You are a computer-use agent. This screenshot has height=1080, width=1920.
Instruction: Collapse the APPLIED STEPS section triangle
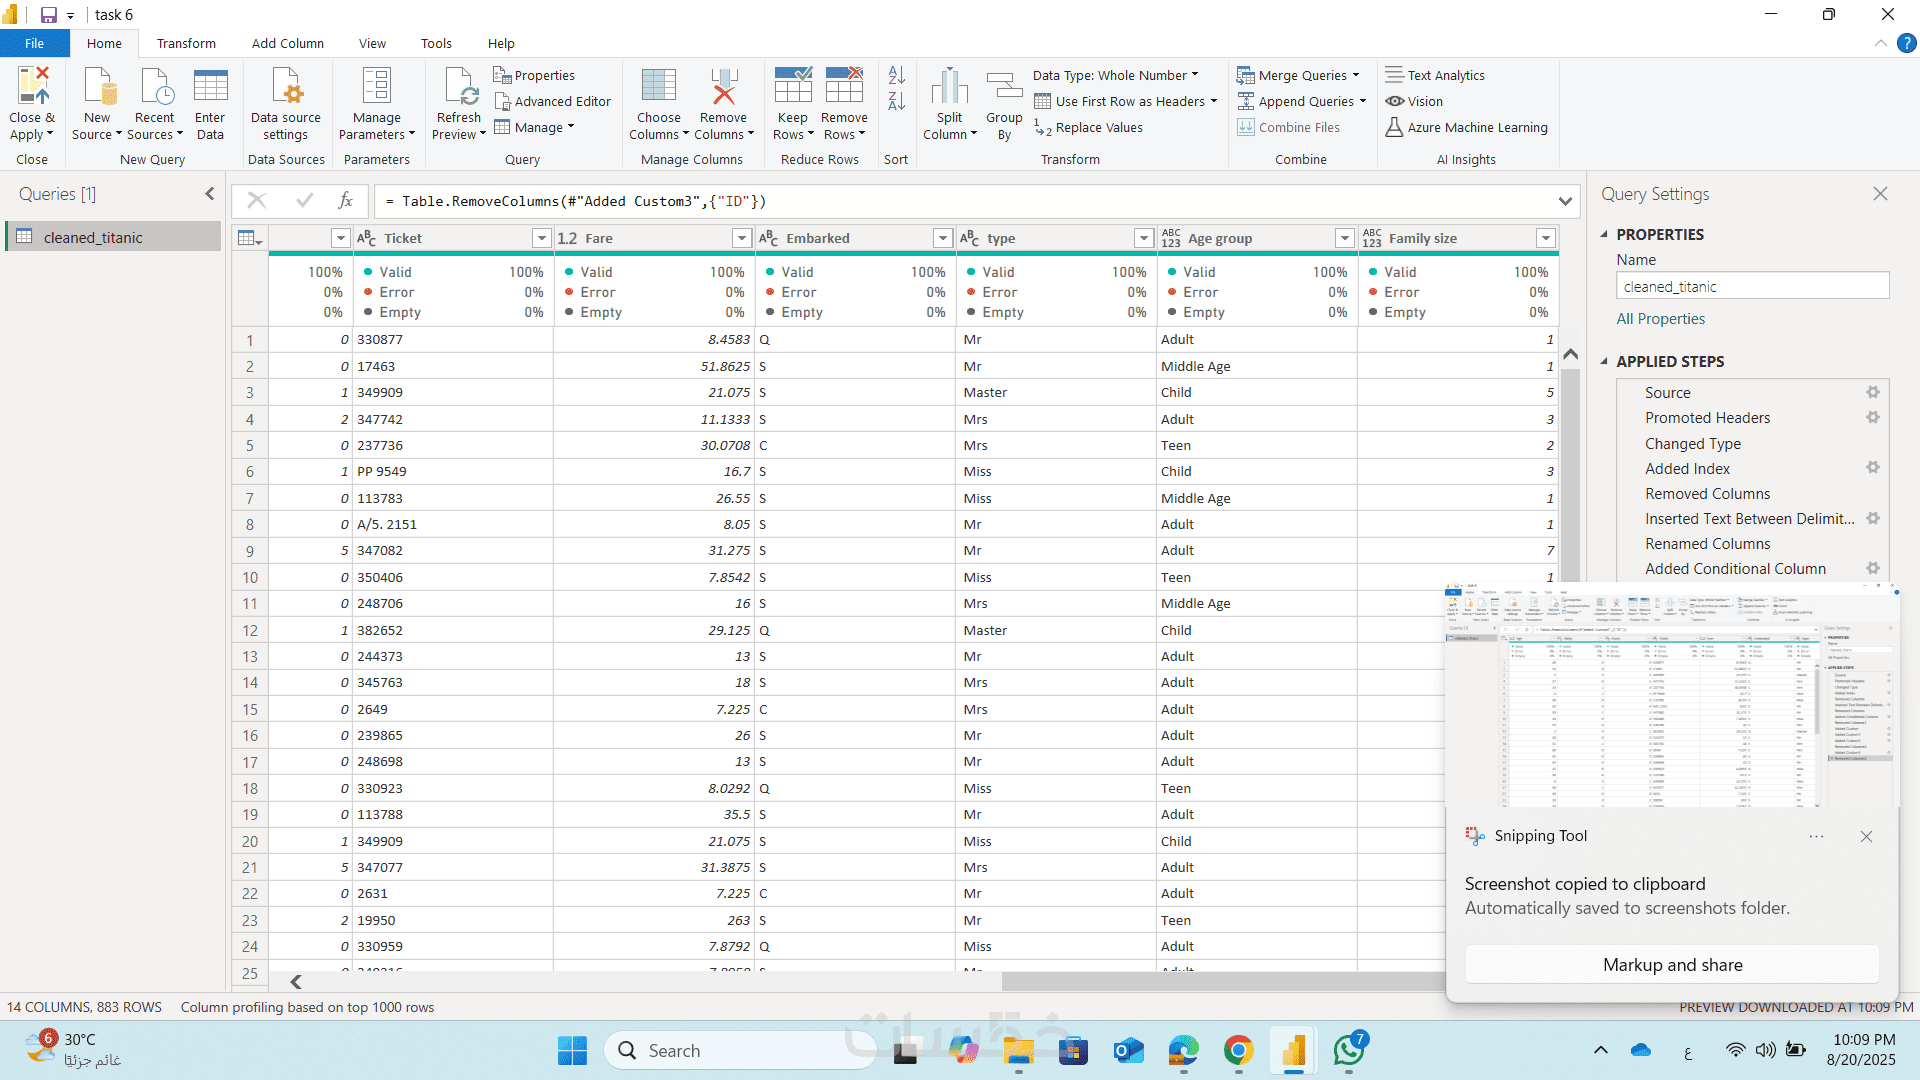point(1605,361)
